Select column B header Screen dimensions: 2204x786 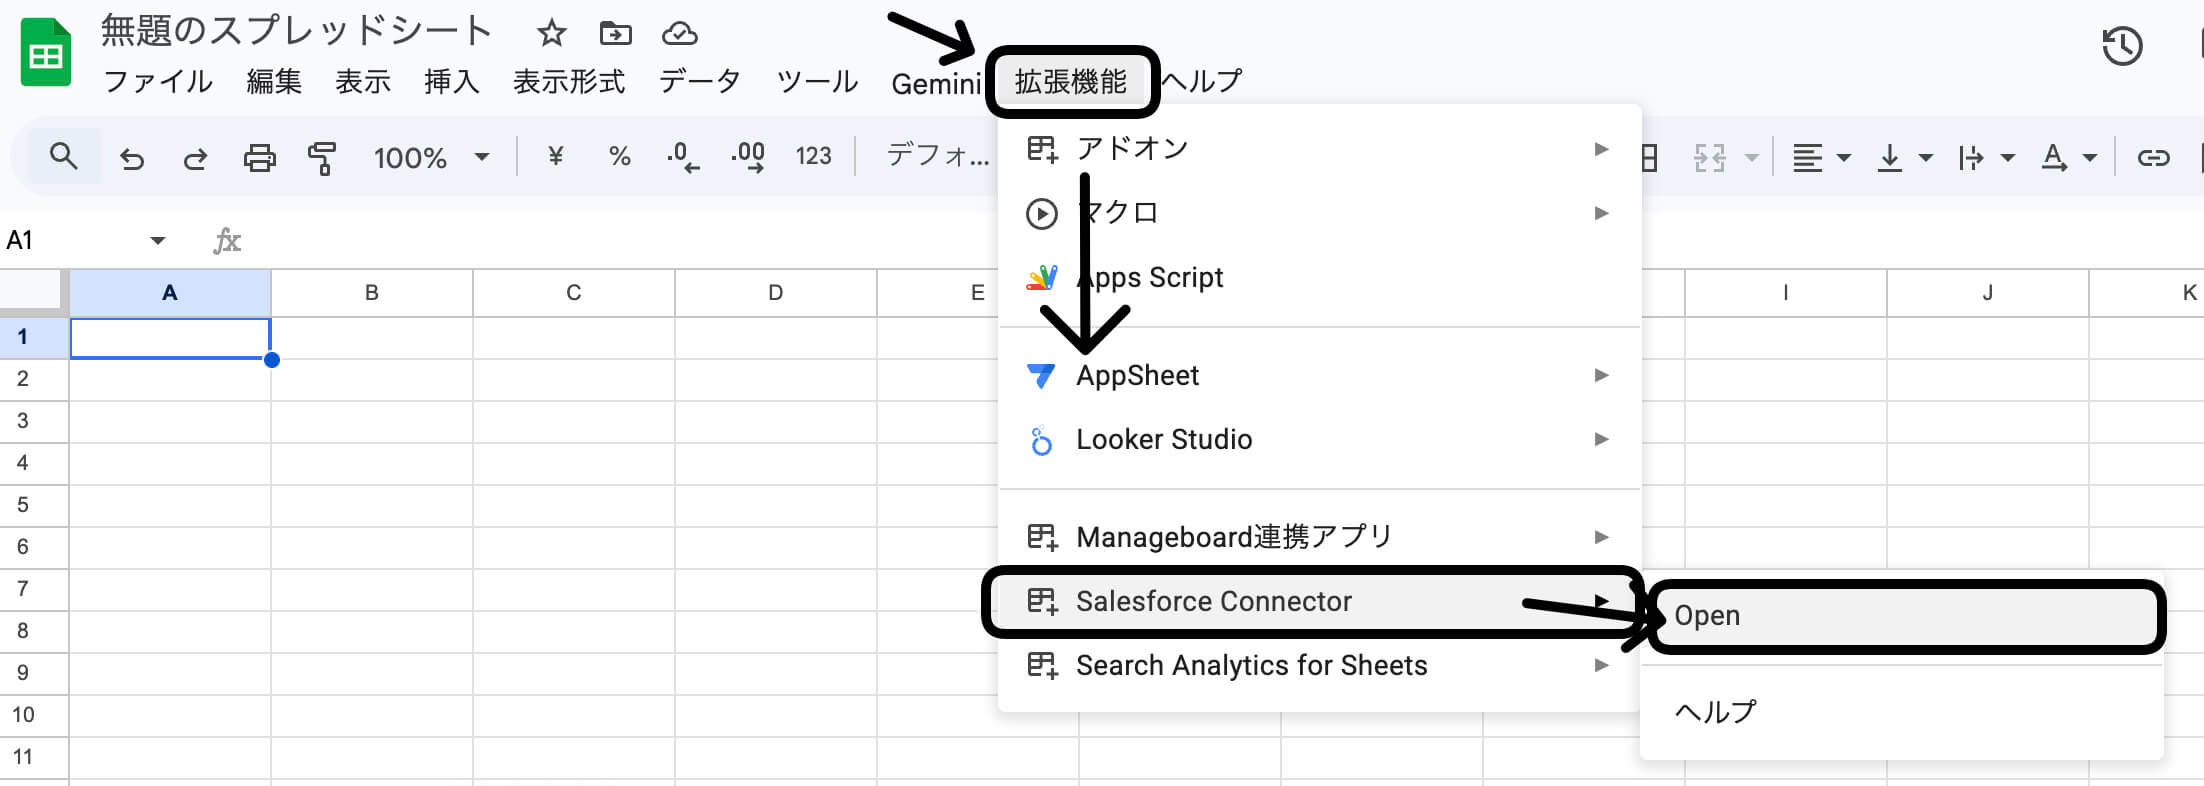[372, 293]
